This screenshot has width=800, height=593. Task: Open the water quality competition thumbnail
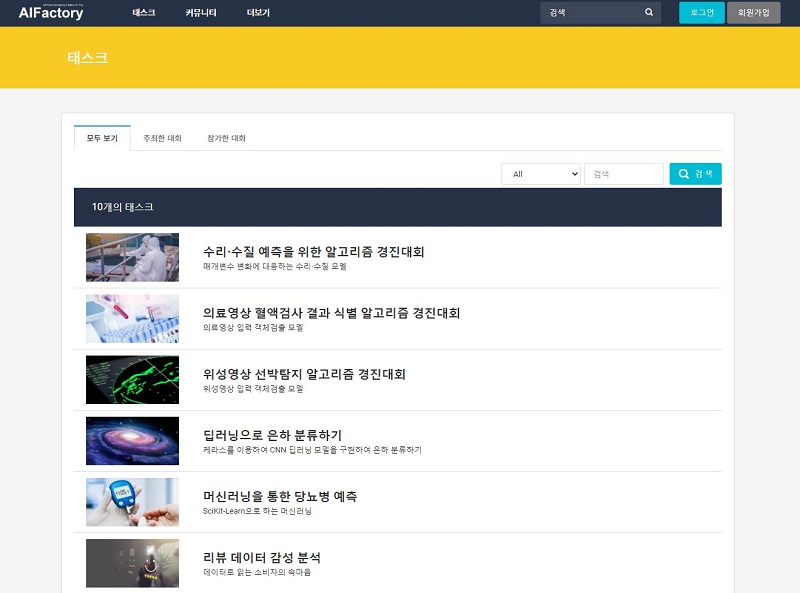[x=132, y=257]
